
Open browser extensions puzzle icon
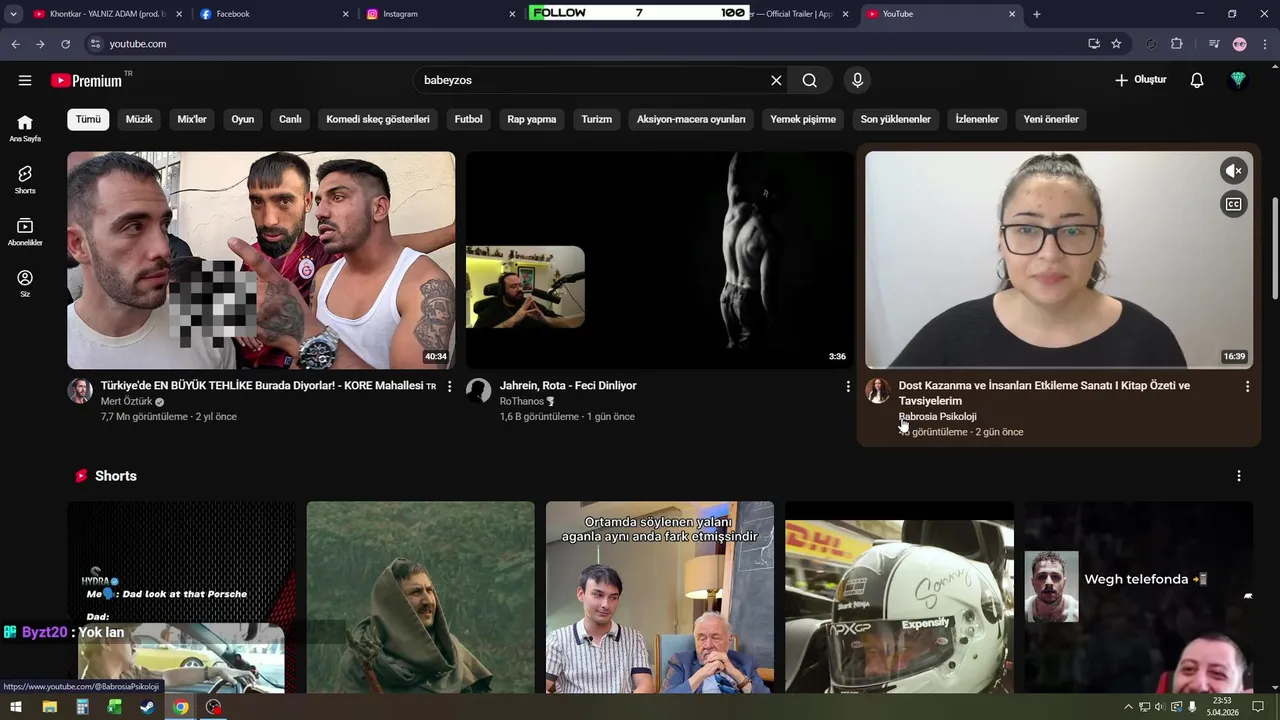[x=1177, y=44]
